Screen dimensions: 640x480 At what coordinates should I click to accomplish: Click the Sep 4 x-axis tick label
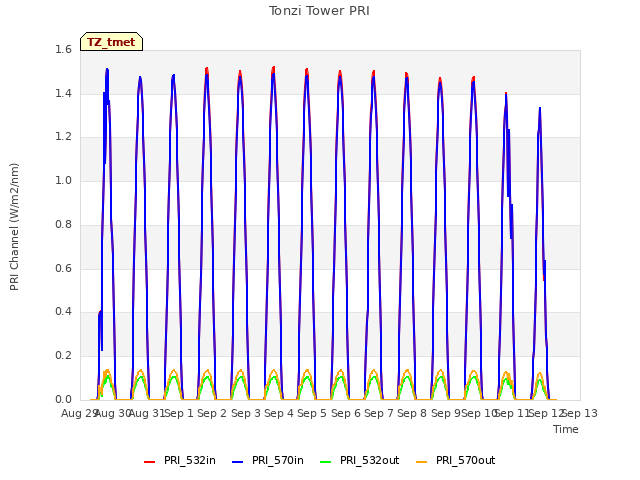point(279,413)
